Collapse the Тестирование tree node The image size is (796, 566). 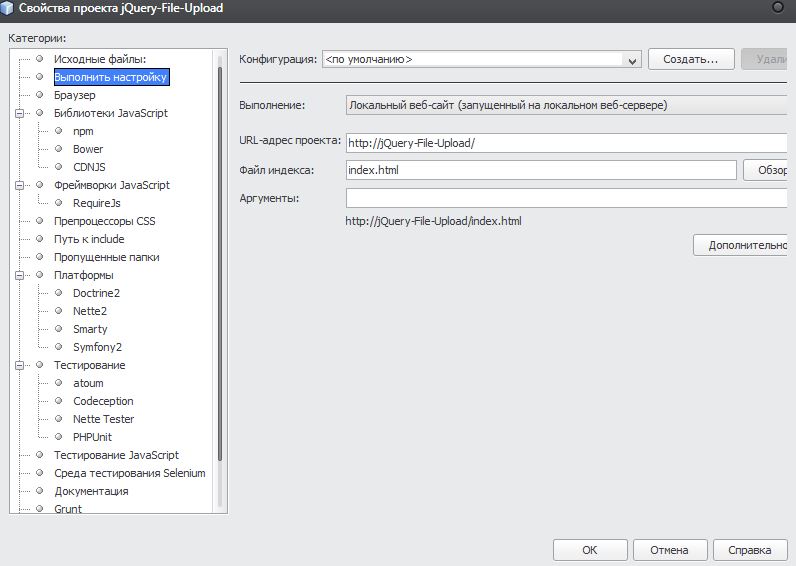19,365
